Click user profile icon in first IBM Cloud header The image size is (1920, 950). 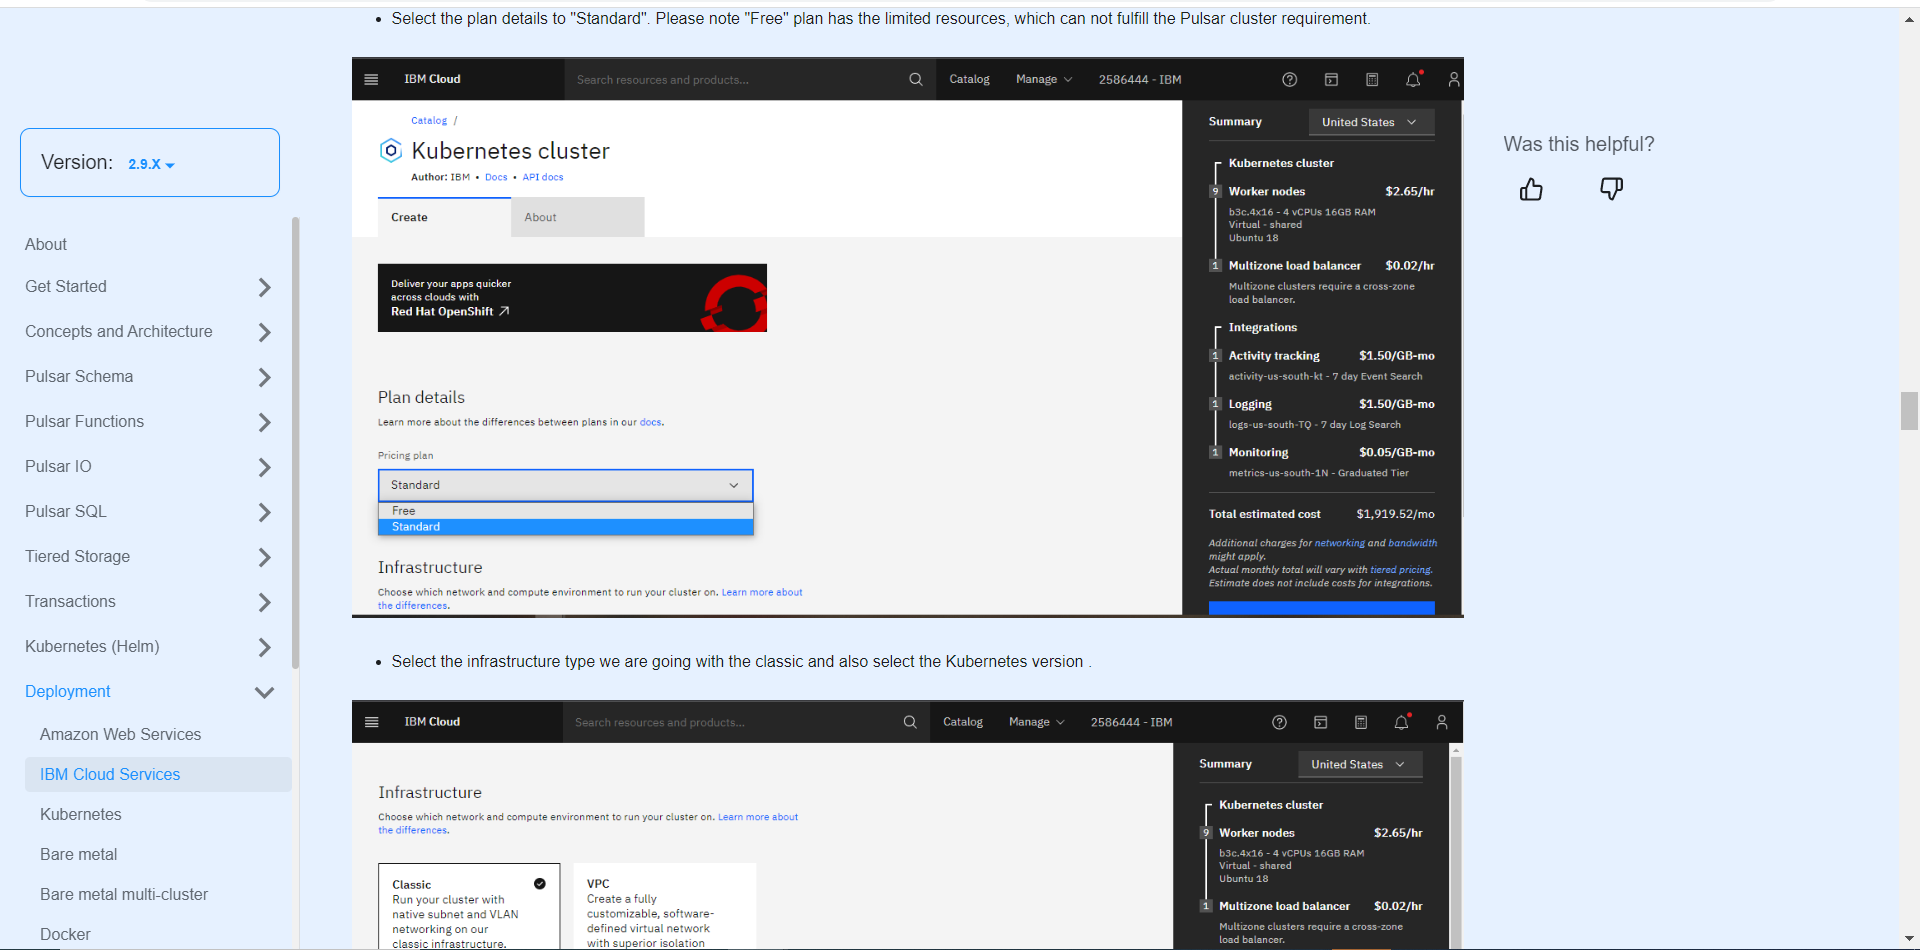point(1454,79)
